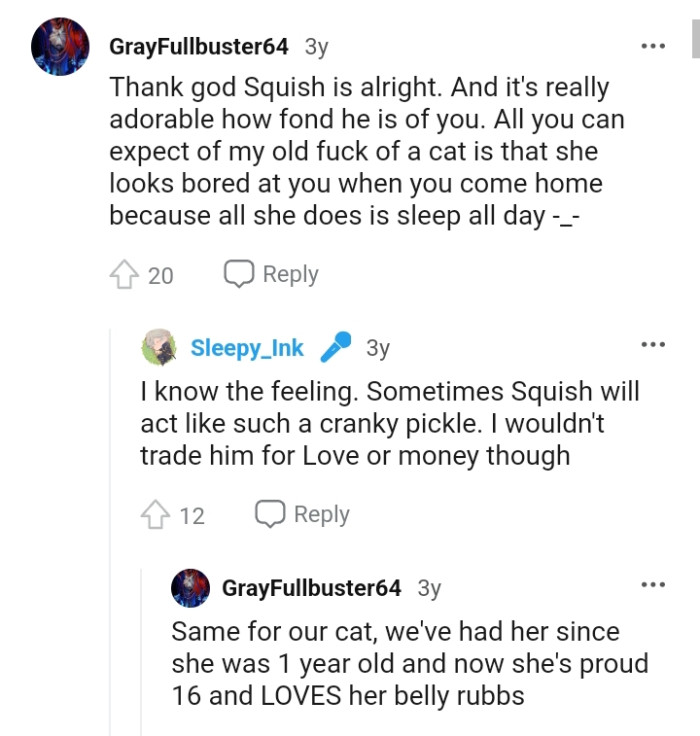The height and width of the screenshot is (736, 700).
Task: Collapse thread using the vertical line beside the nested reply
Action: pos(142,650)
